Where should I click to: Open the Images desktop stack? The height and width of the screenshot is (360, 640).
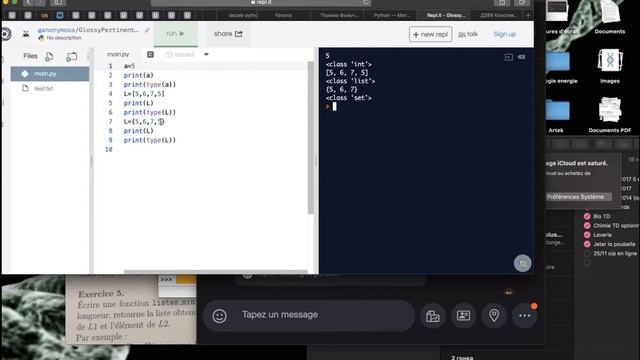[x=610, y=66]
